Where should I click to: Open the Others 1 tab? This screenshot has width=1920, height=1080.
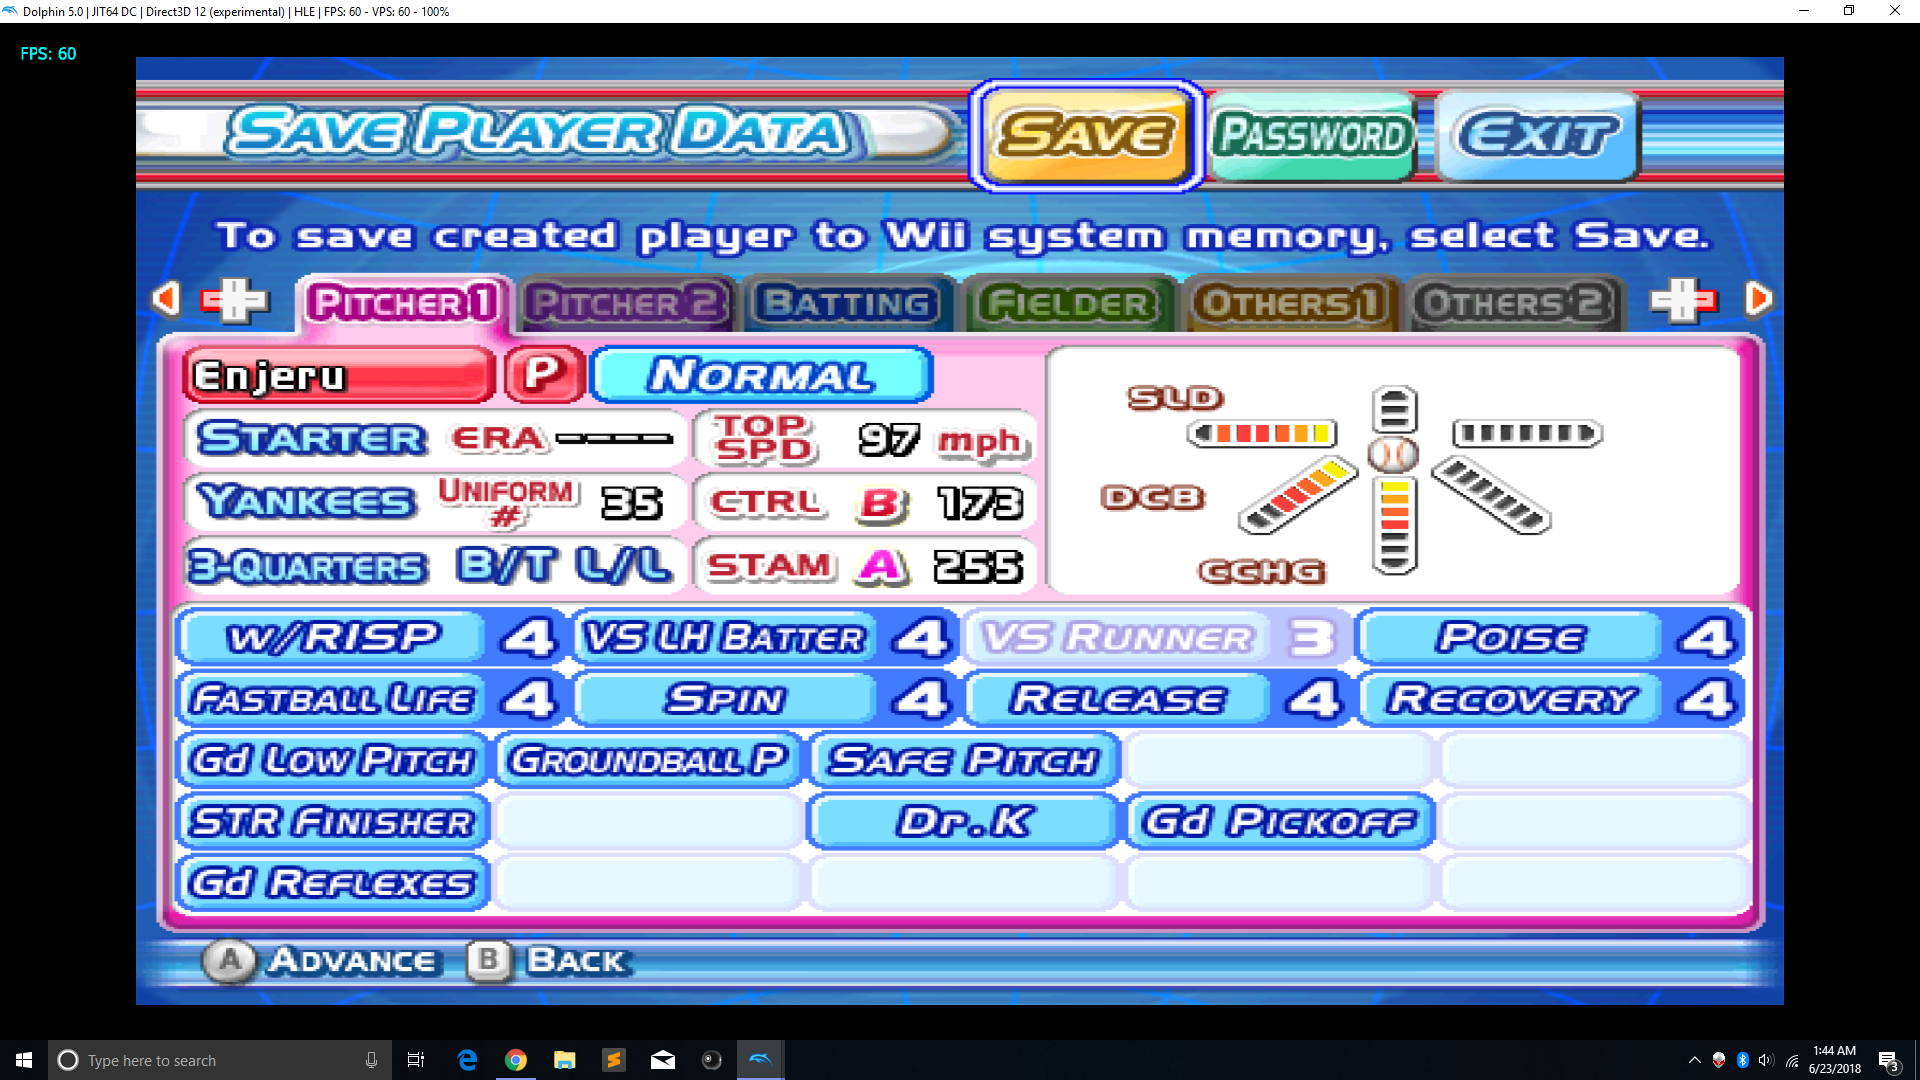[x=1290, y=303]
